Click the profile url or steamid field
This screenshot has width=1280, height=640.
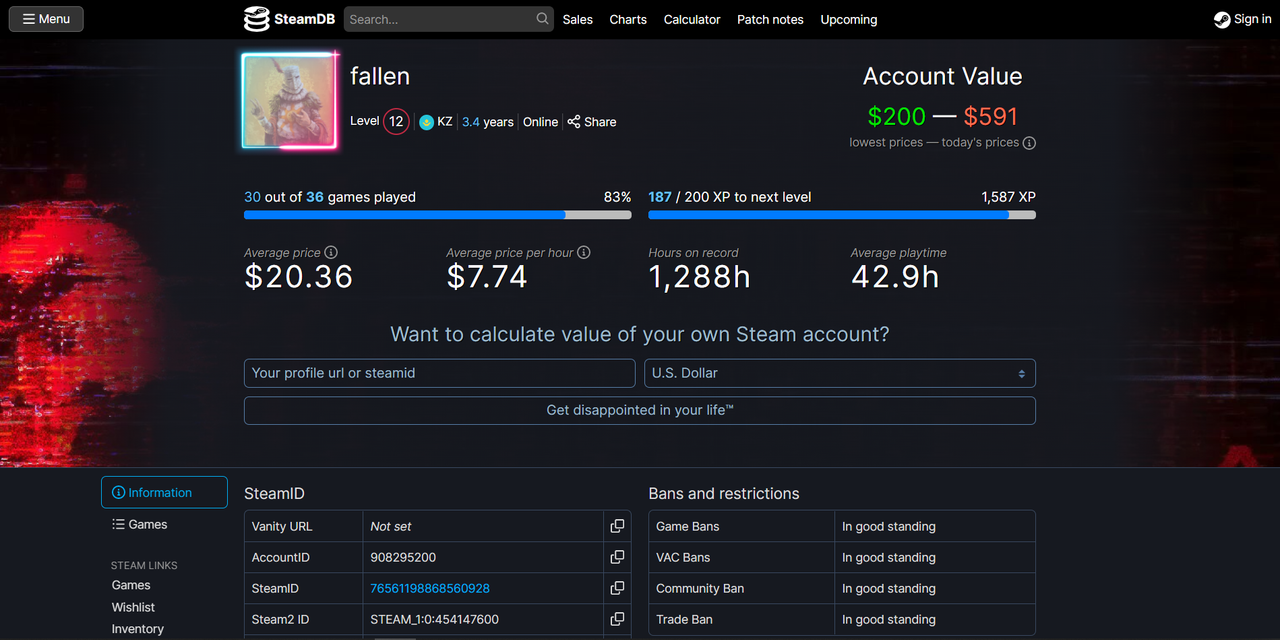pos(440,373)
